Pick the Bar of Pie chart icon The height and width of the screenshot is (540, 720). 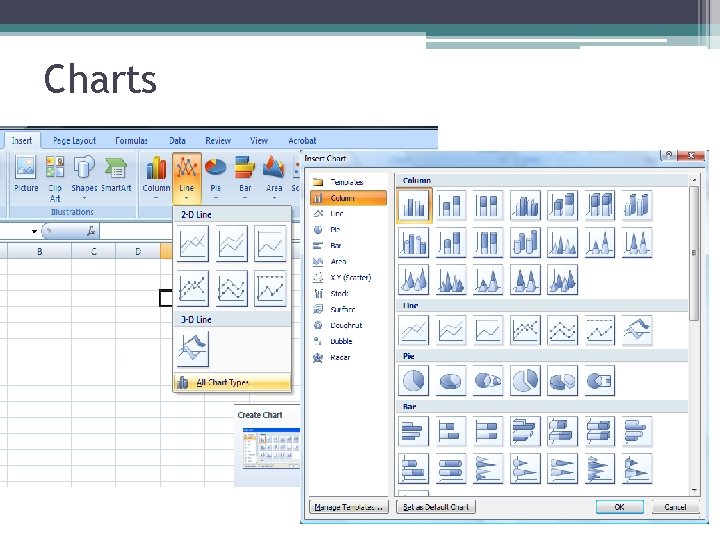[600, 380]
